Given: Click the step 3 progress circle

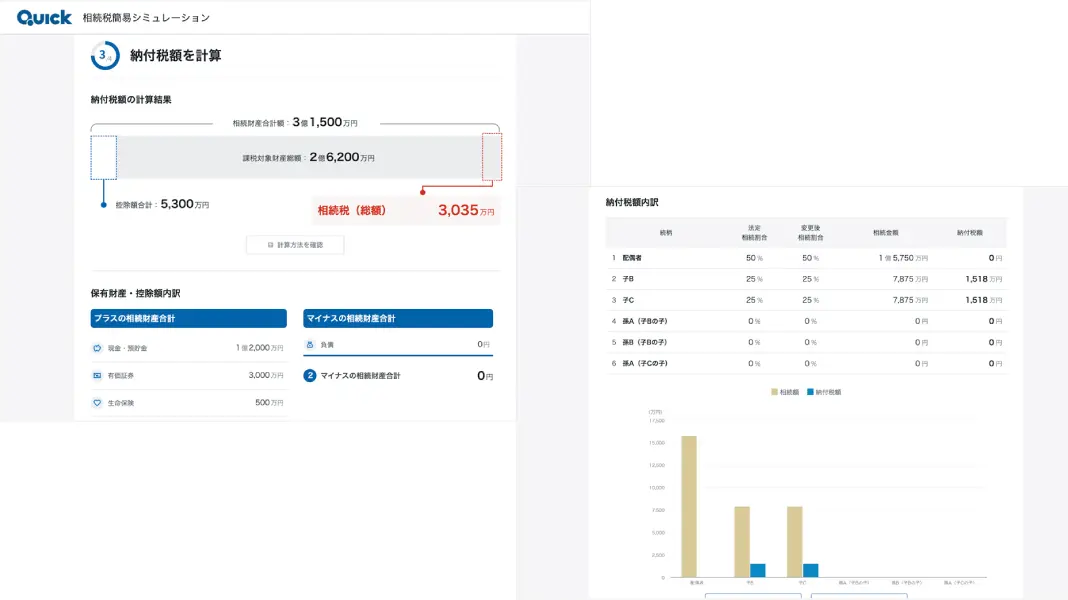Looking at the screenshot, I should 105,55.
